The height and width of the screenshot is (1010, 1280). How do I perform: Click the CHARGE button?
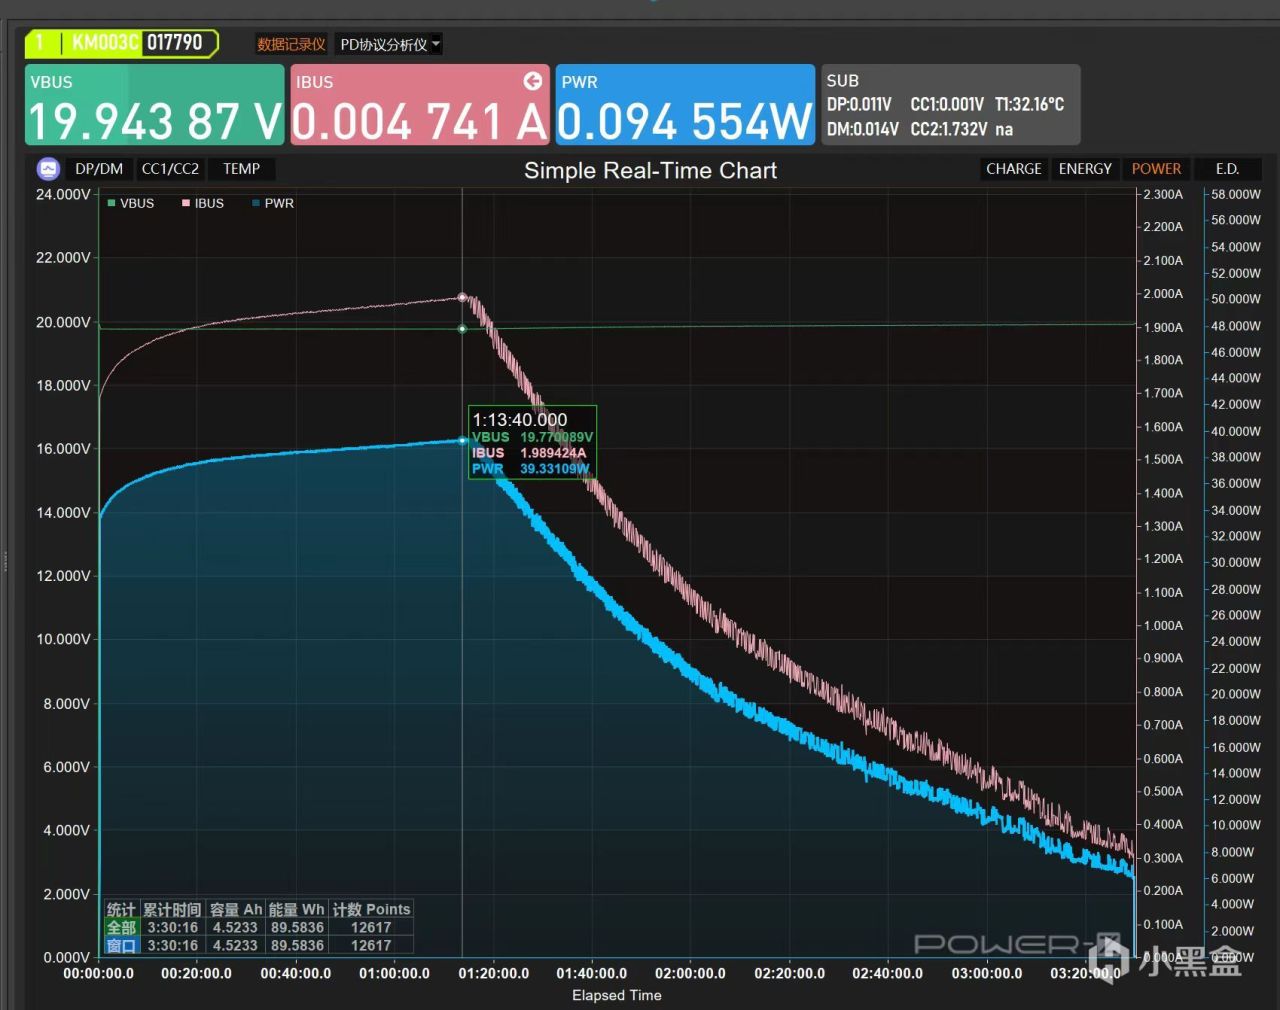[1014, 169]
